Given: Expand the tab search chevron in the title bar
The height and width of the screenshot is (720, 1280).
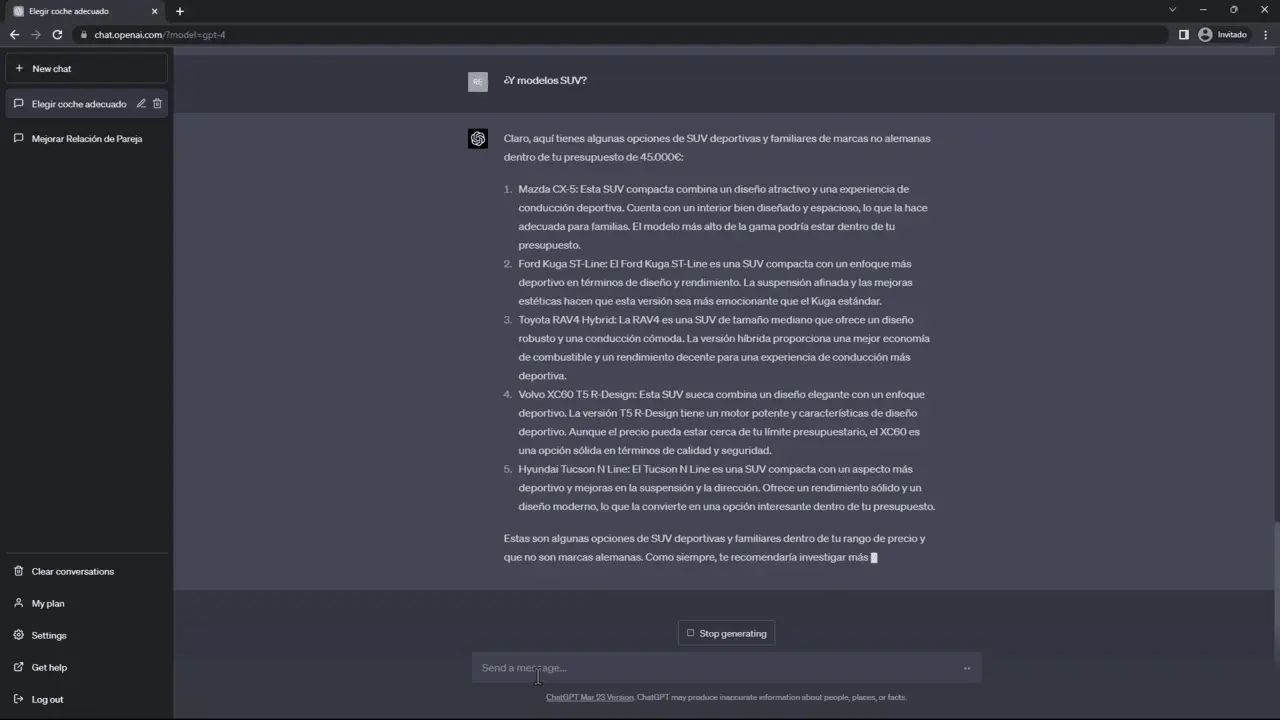Looking at the screenshot, I should point(1173,10).
